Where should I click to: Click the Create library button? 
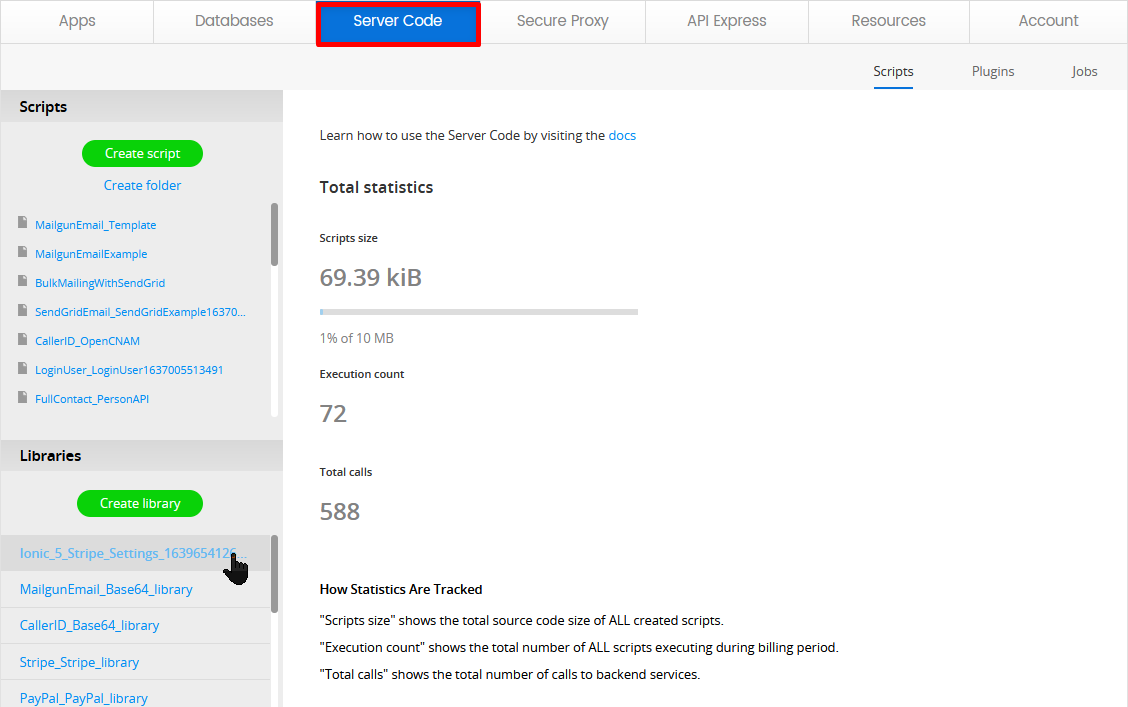[x=140, y=503]
